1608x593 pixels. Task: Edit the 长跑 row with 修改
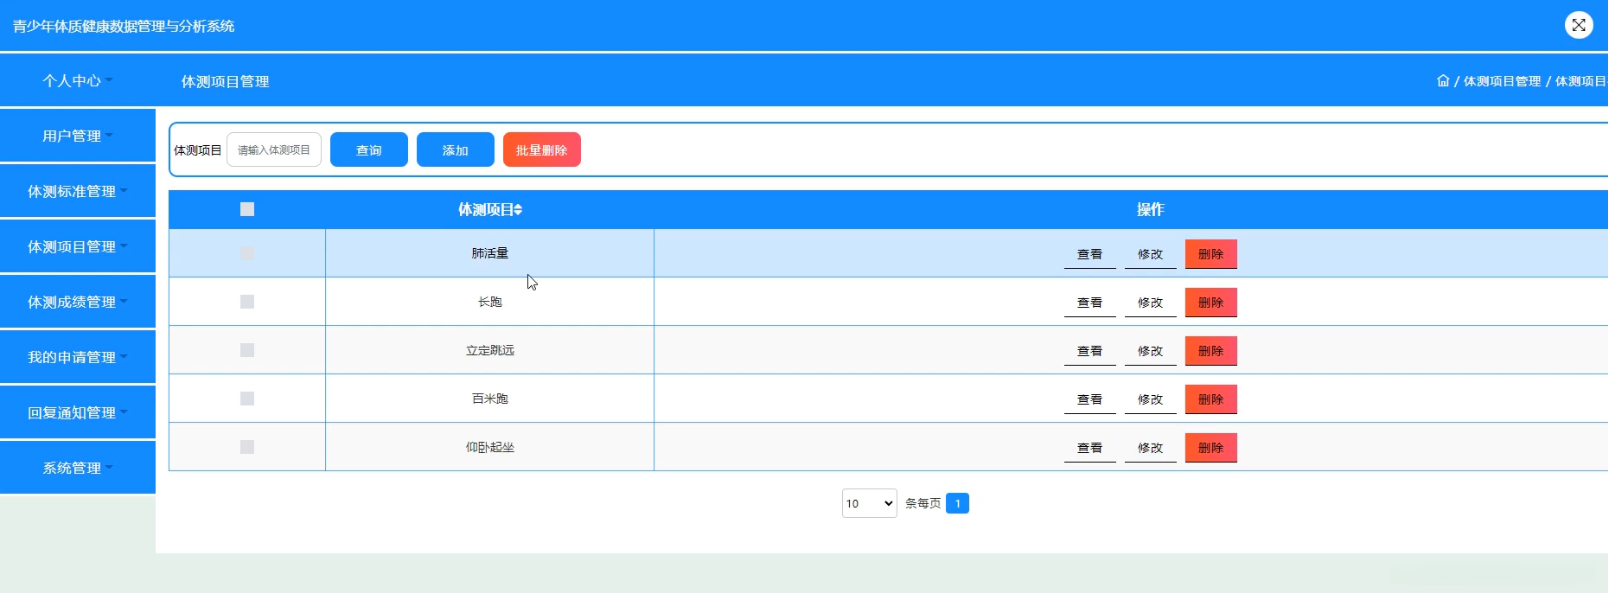tap(1150, 302)
